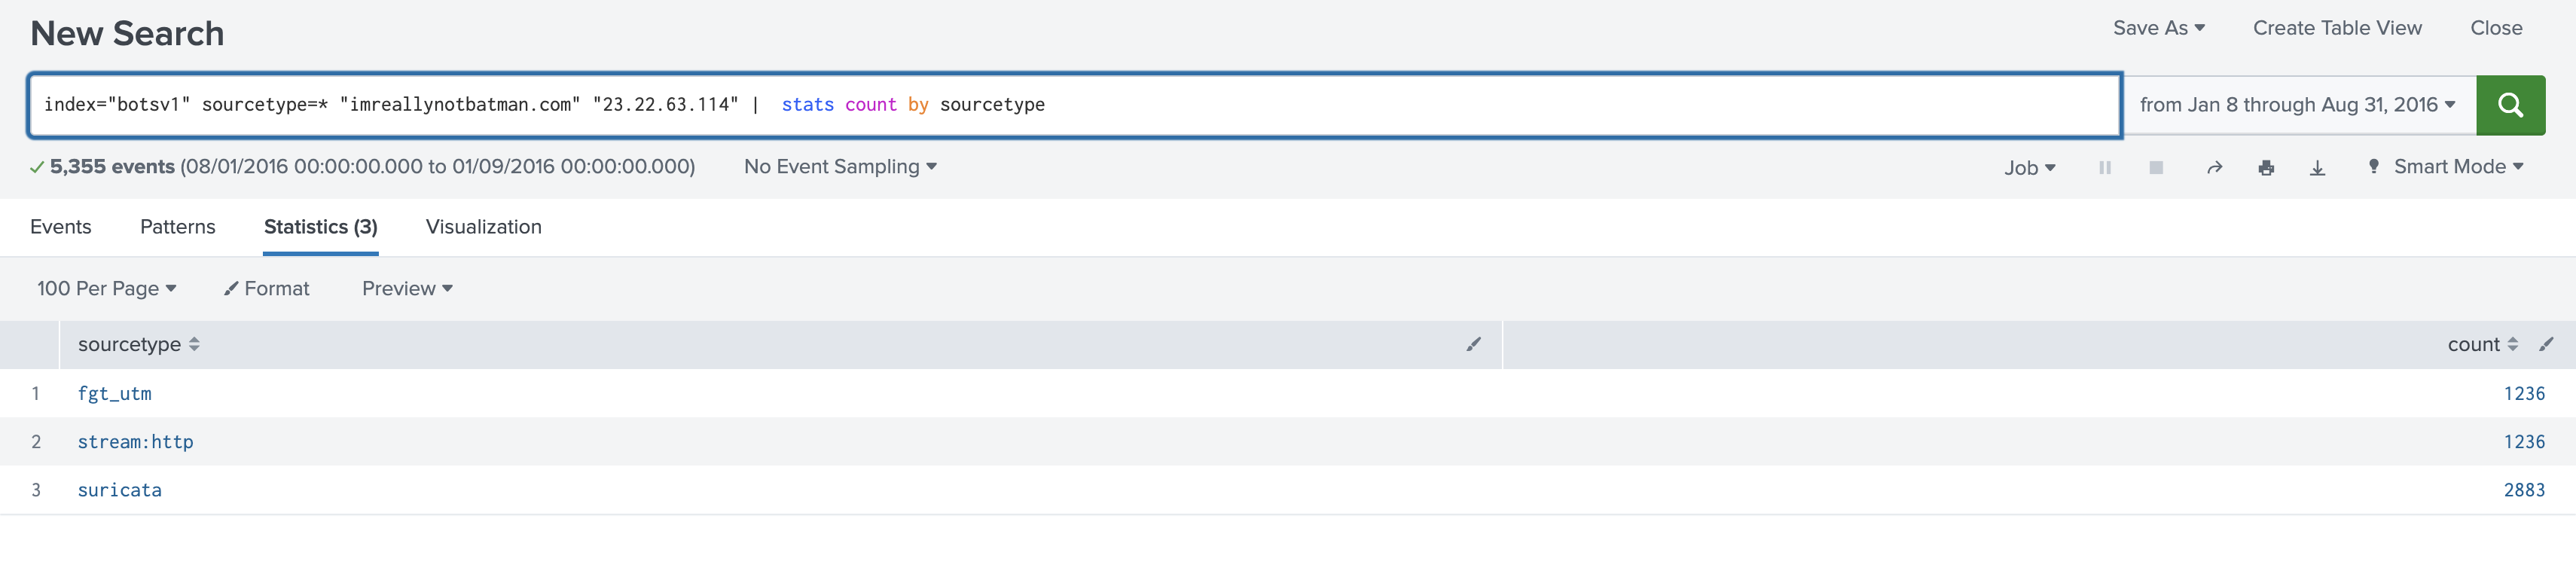
Task: Export the search results
Action: point(2318,167)
